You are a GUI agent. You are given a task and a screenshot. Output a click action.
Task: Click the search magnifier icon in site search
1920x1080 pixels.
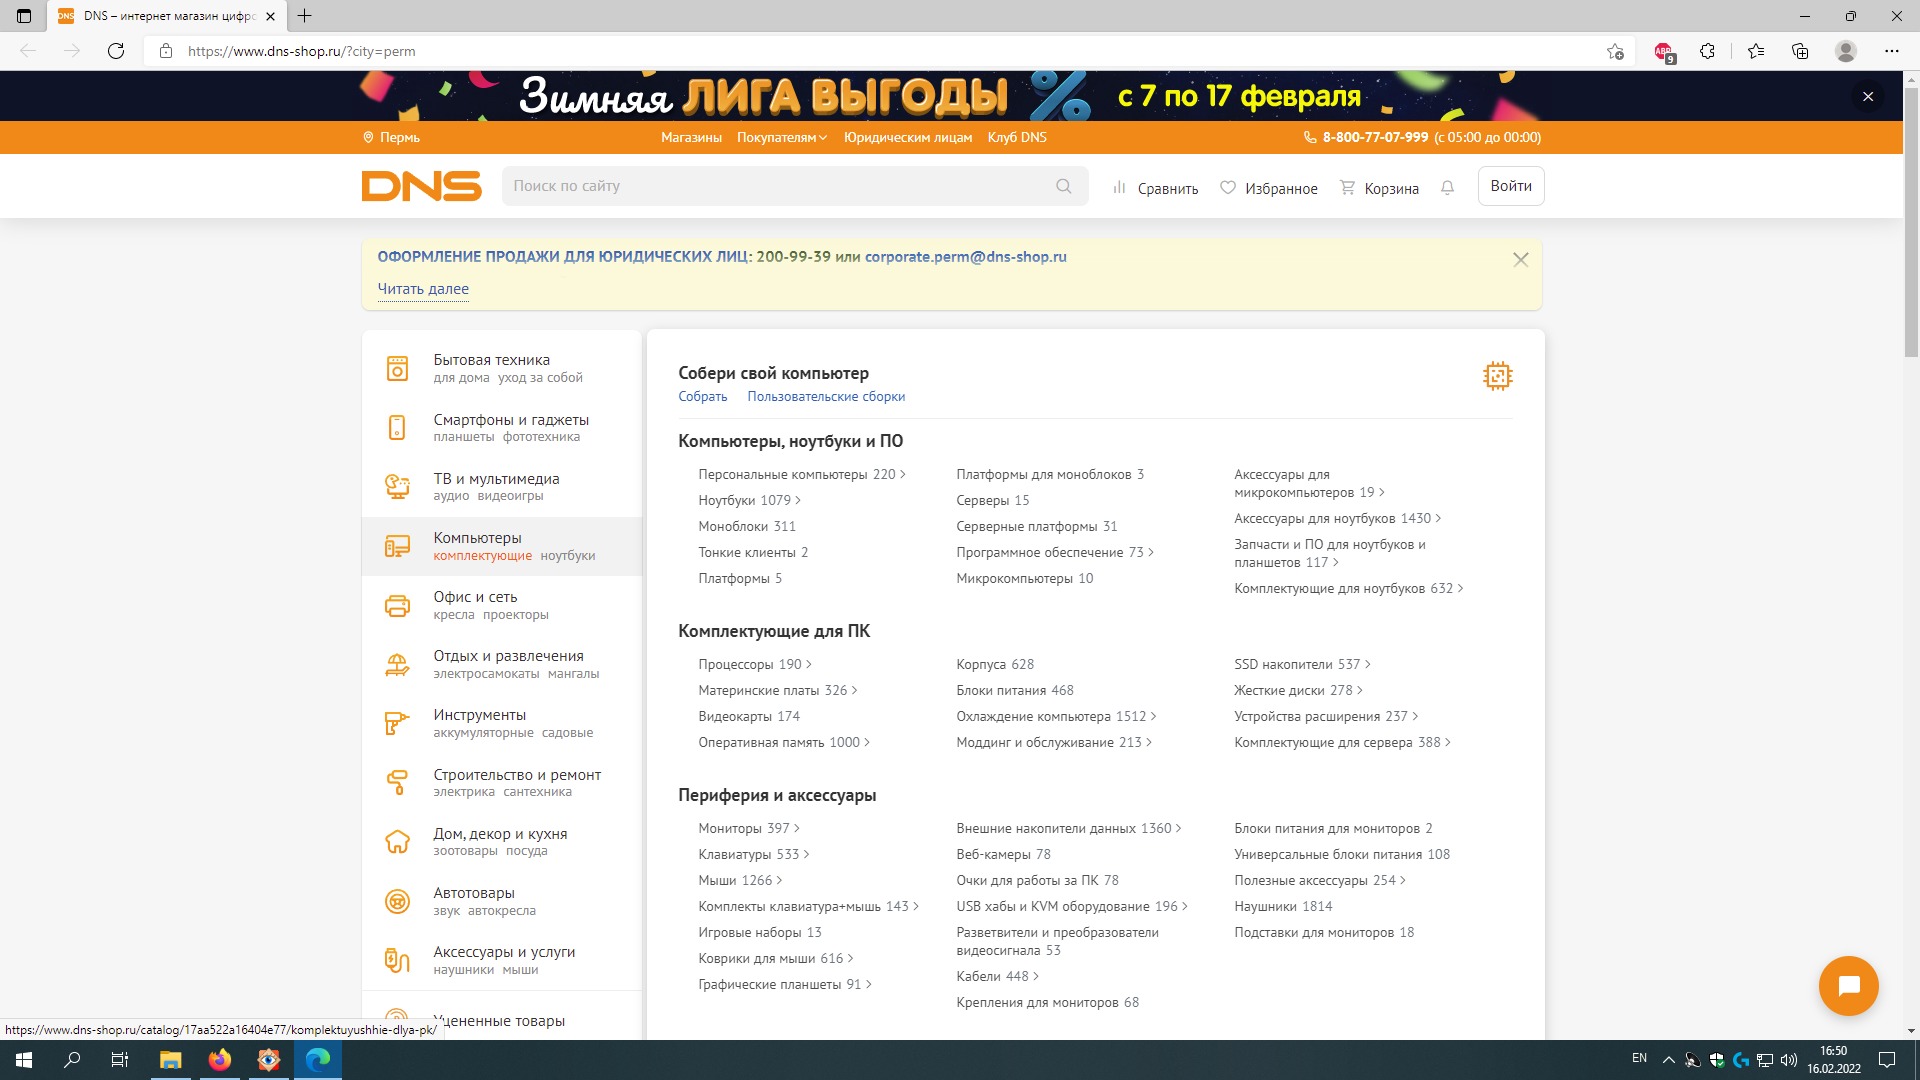click(x=1063, y=186)
